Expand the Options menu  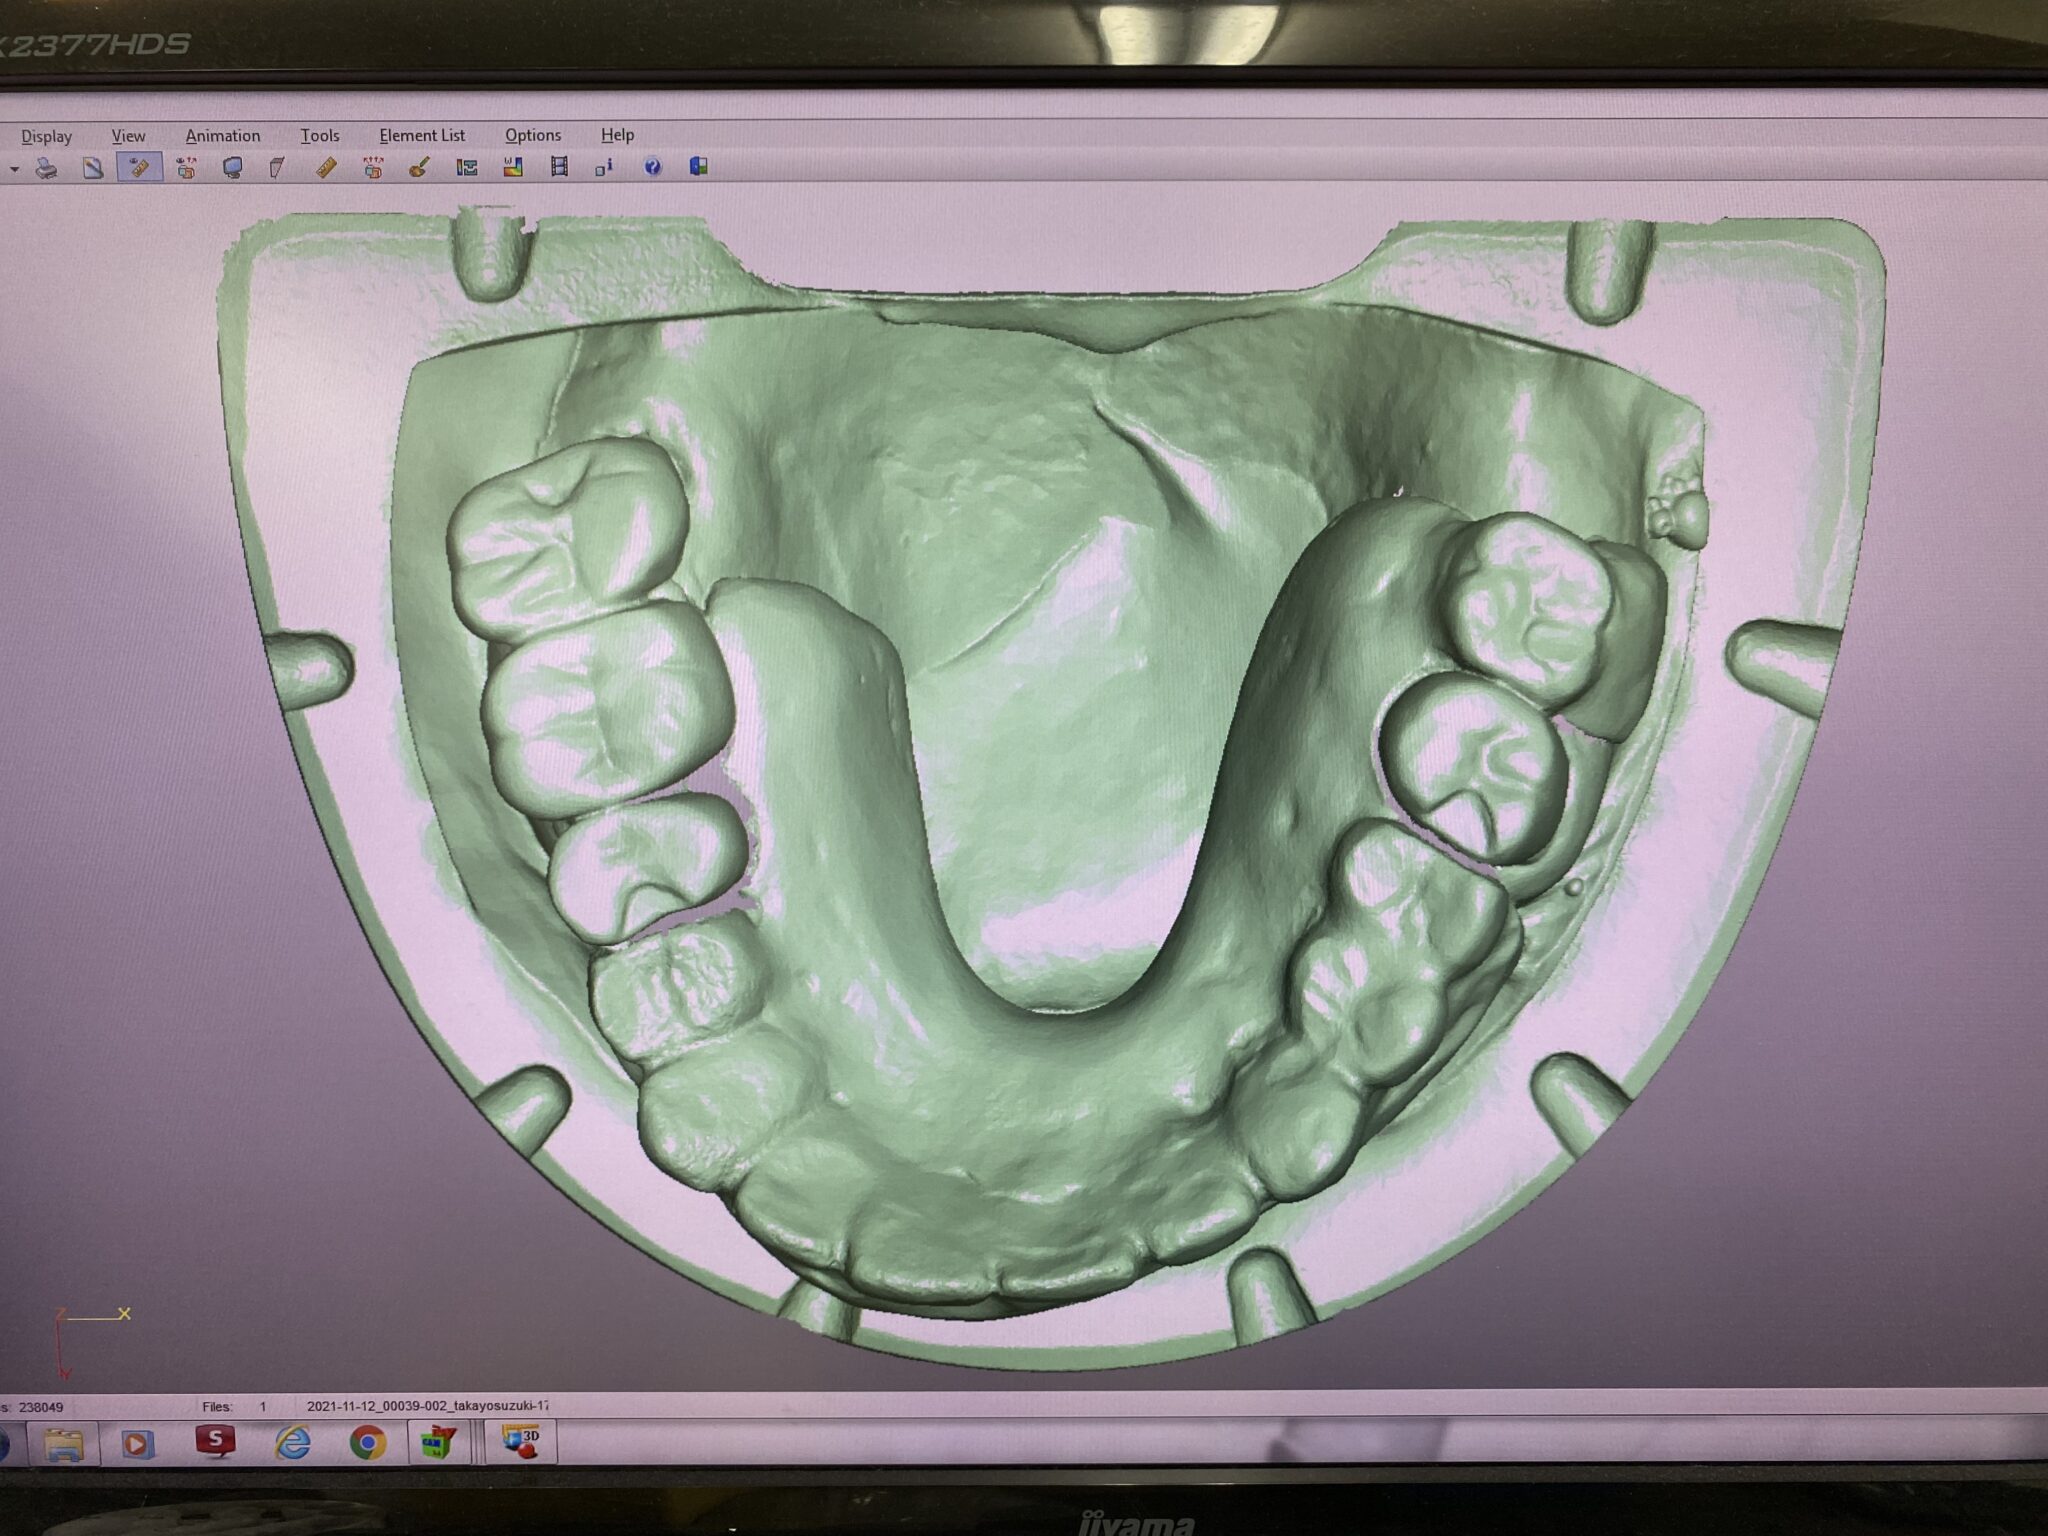pos(532,135)
